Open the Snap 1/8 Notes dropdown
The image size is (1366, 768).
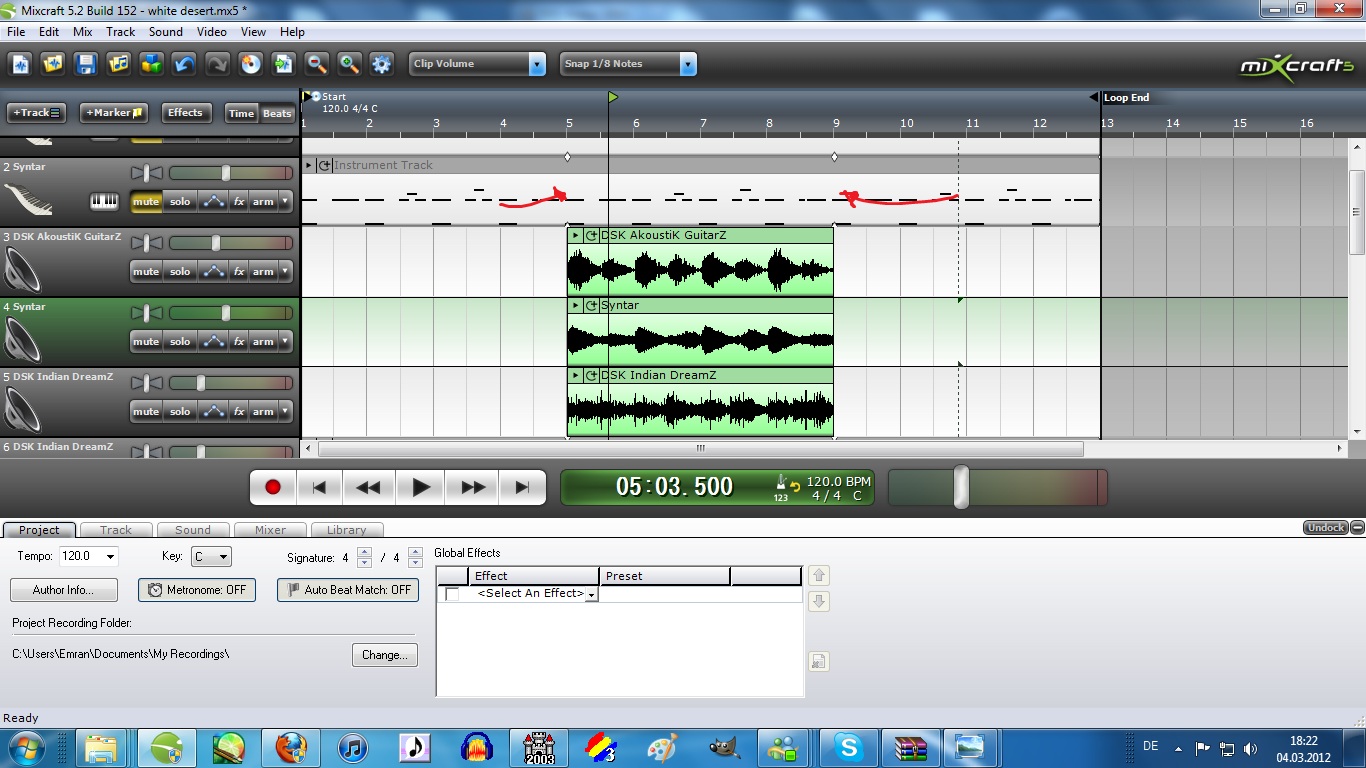tap(687, 64)
